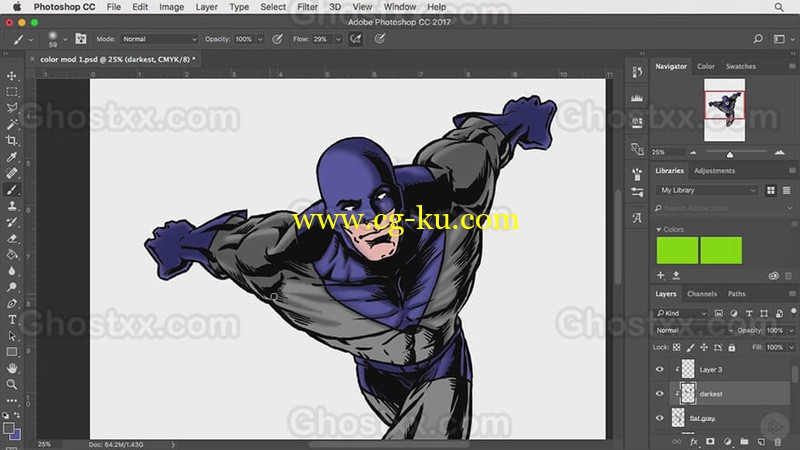Open brush preset picker dropdown
Screen dimensions: 800x450
(x=65, y=39)
